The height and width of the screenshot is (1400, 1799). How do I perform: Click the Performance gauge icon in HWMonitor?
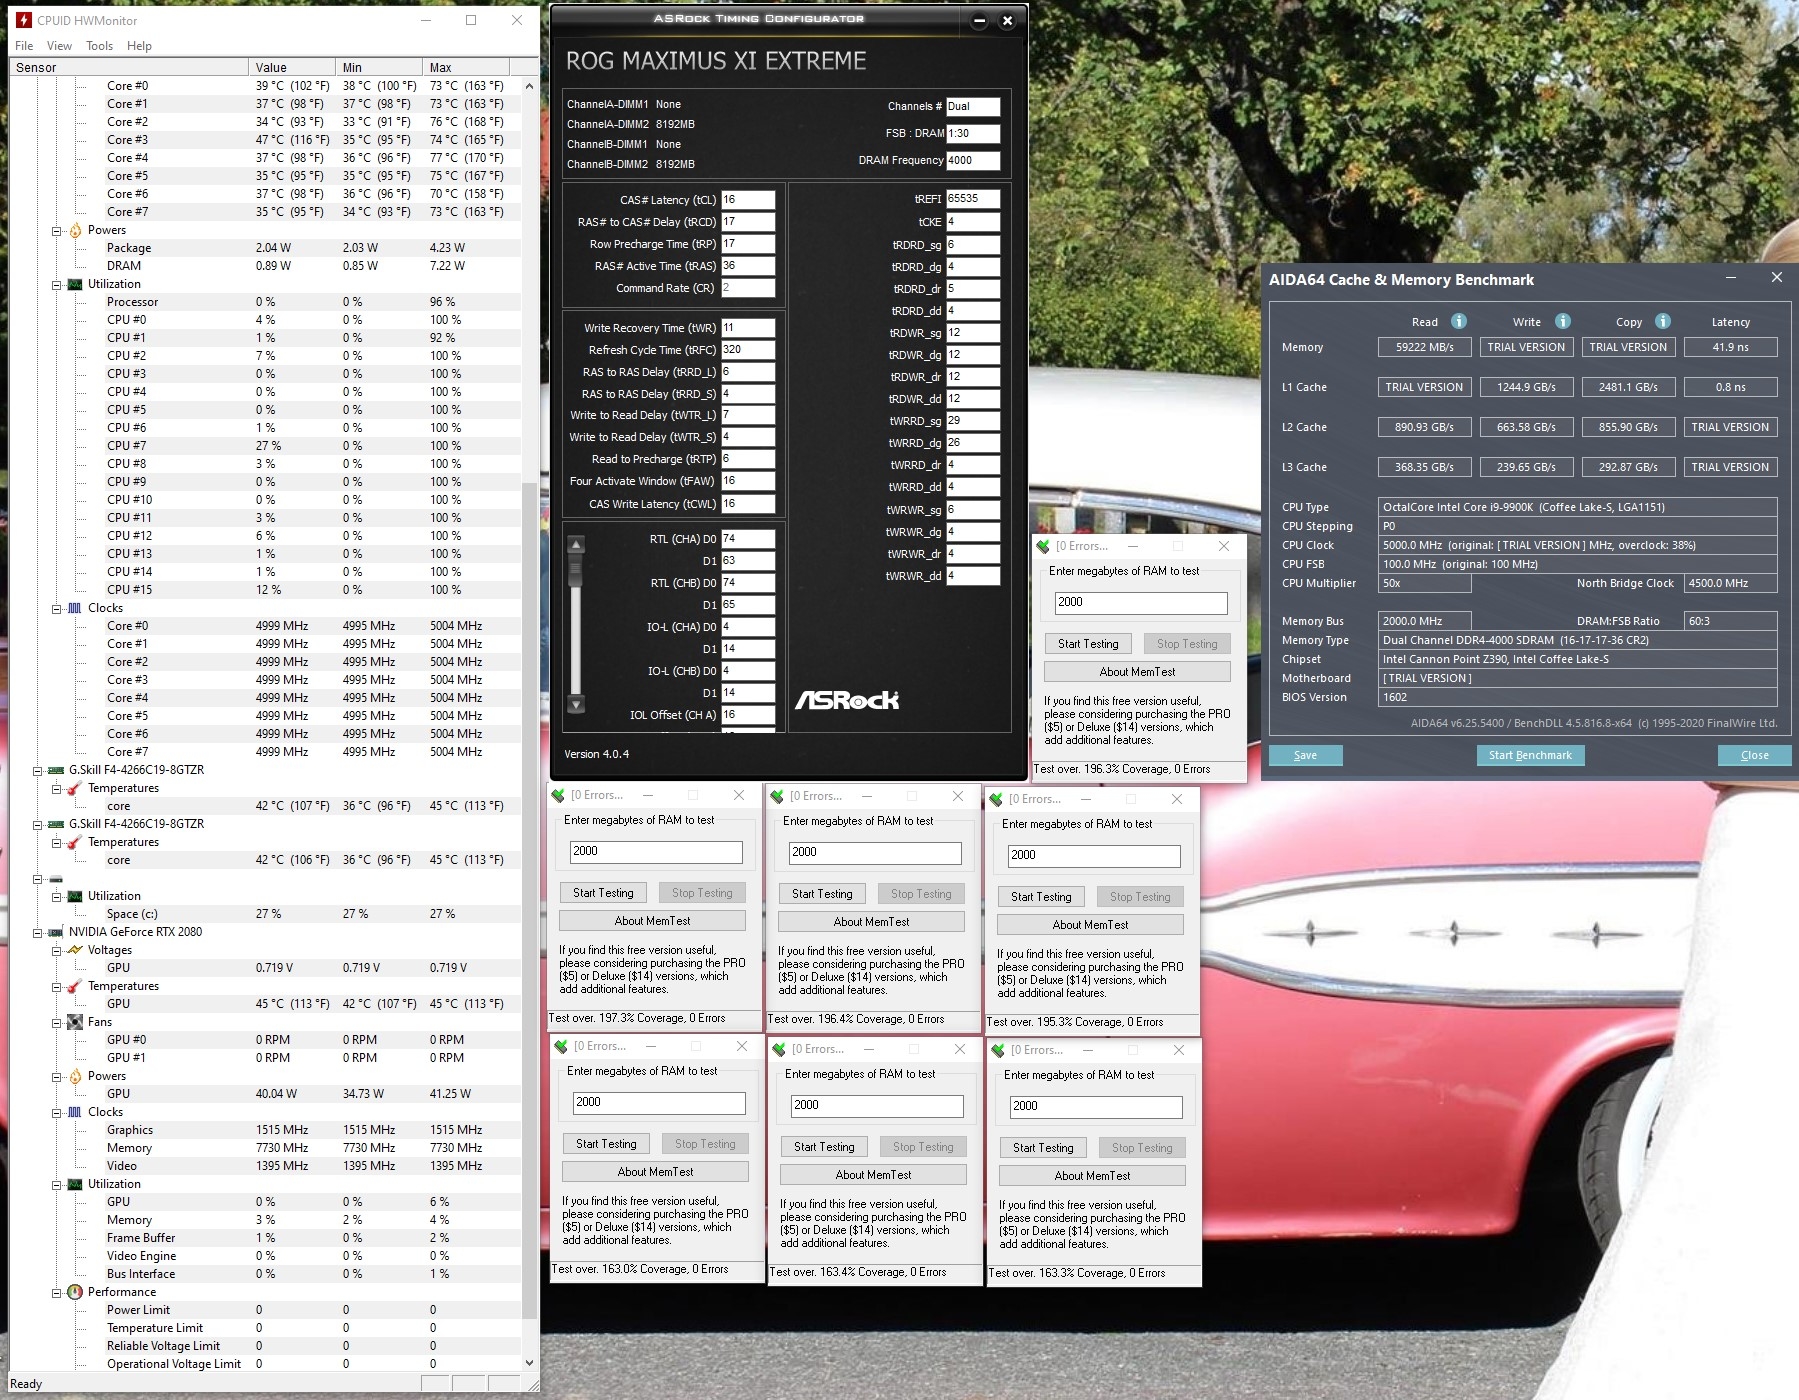[75, 1292]
